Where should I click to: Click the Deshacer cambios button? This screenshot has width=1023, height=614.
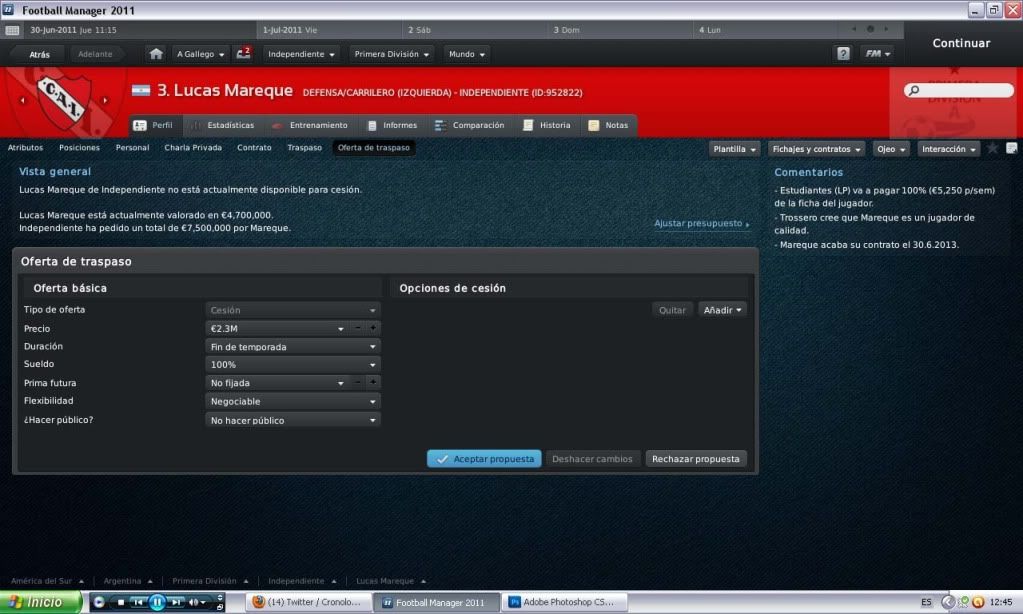(x=592, y=459)
